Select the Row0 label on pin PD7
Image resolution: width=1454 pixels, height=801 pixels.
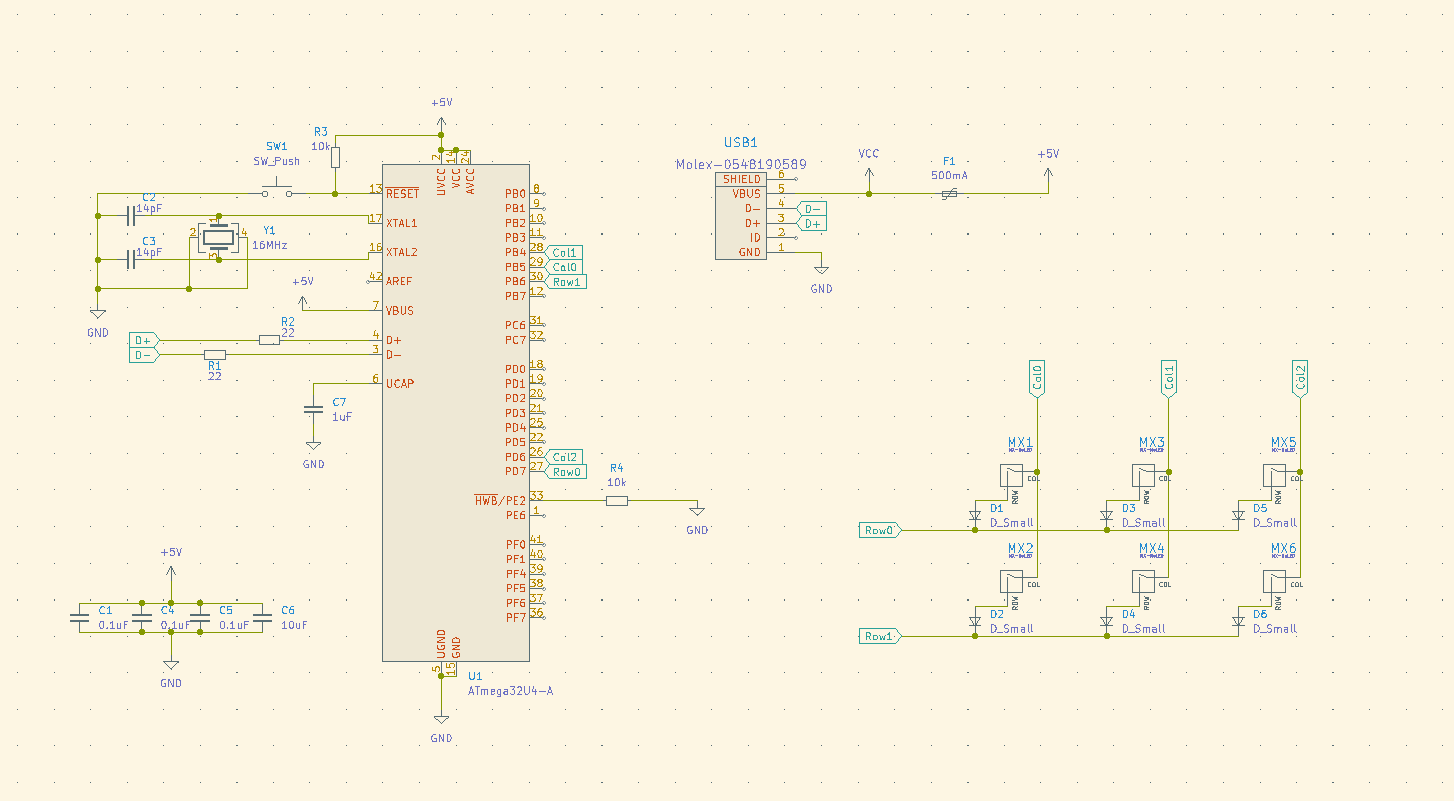pos(565,472)
